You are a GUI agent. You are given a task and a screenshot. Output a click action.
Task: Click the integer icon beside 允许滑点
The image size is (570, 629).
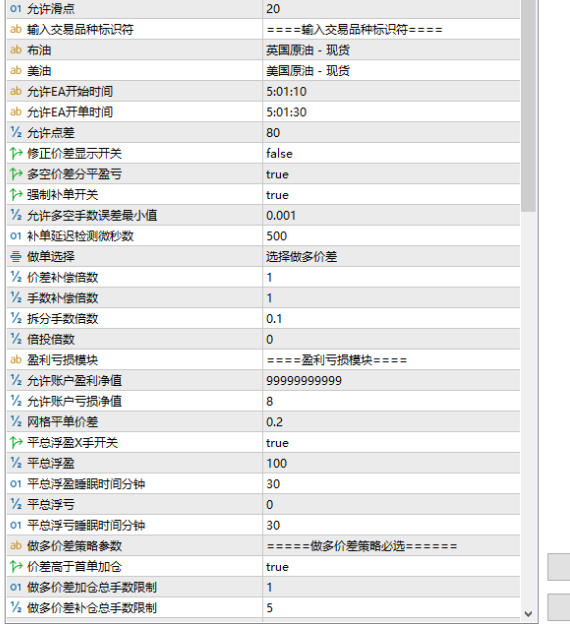[x=16, y=9]
